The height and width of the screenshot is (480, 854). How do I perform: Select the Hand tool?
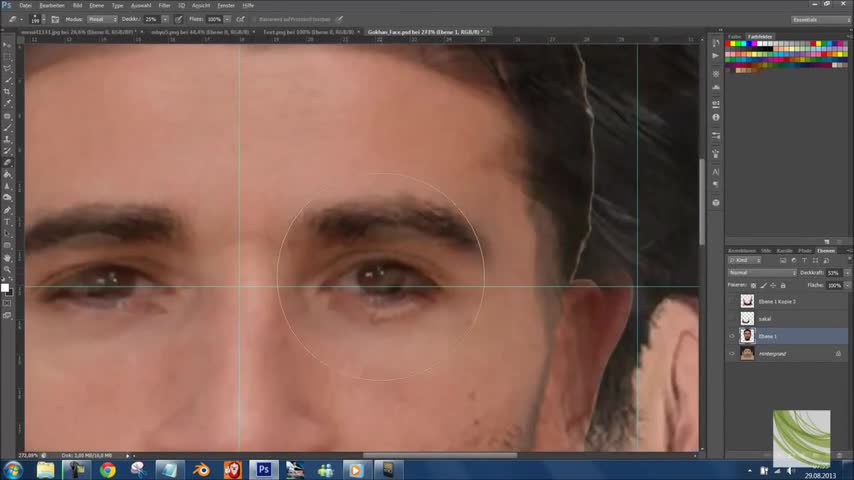7,257
